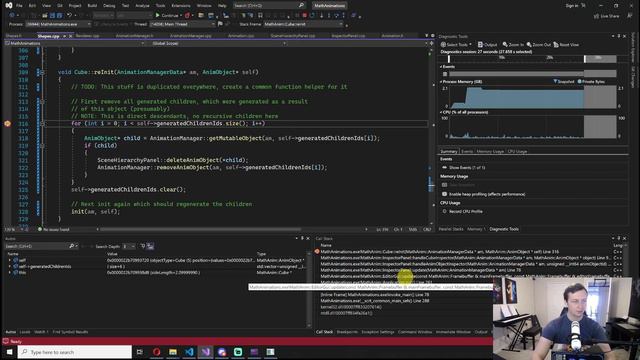Screen dimensions: 640x360
Task: Click the flag icon next to Thread
Action: coord(220,24)
